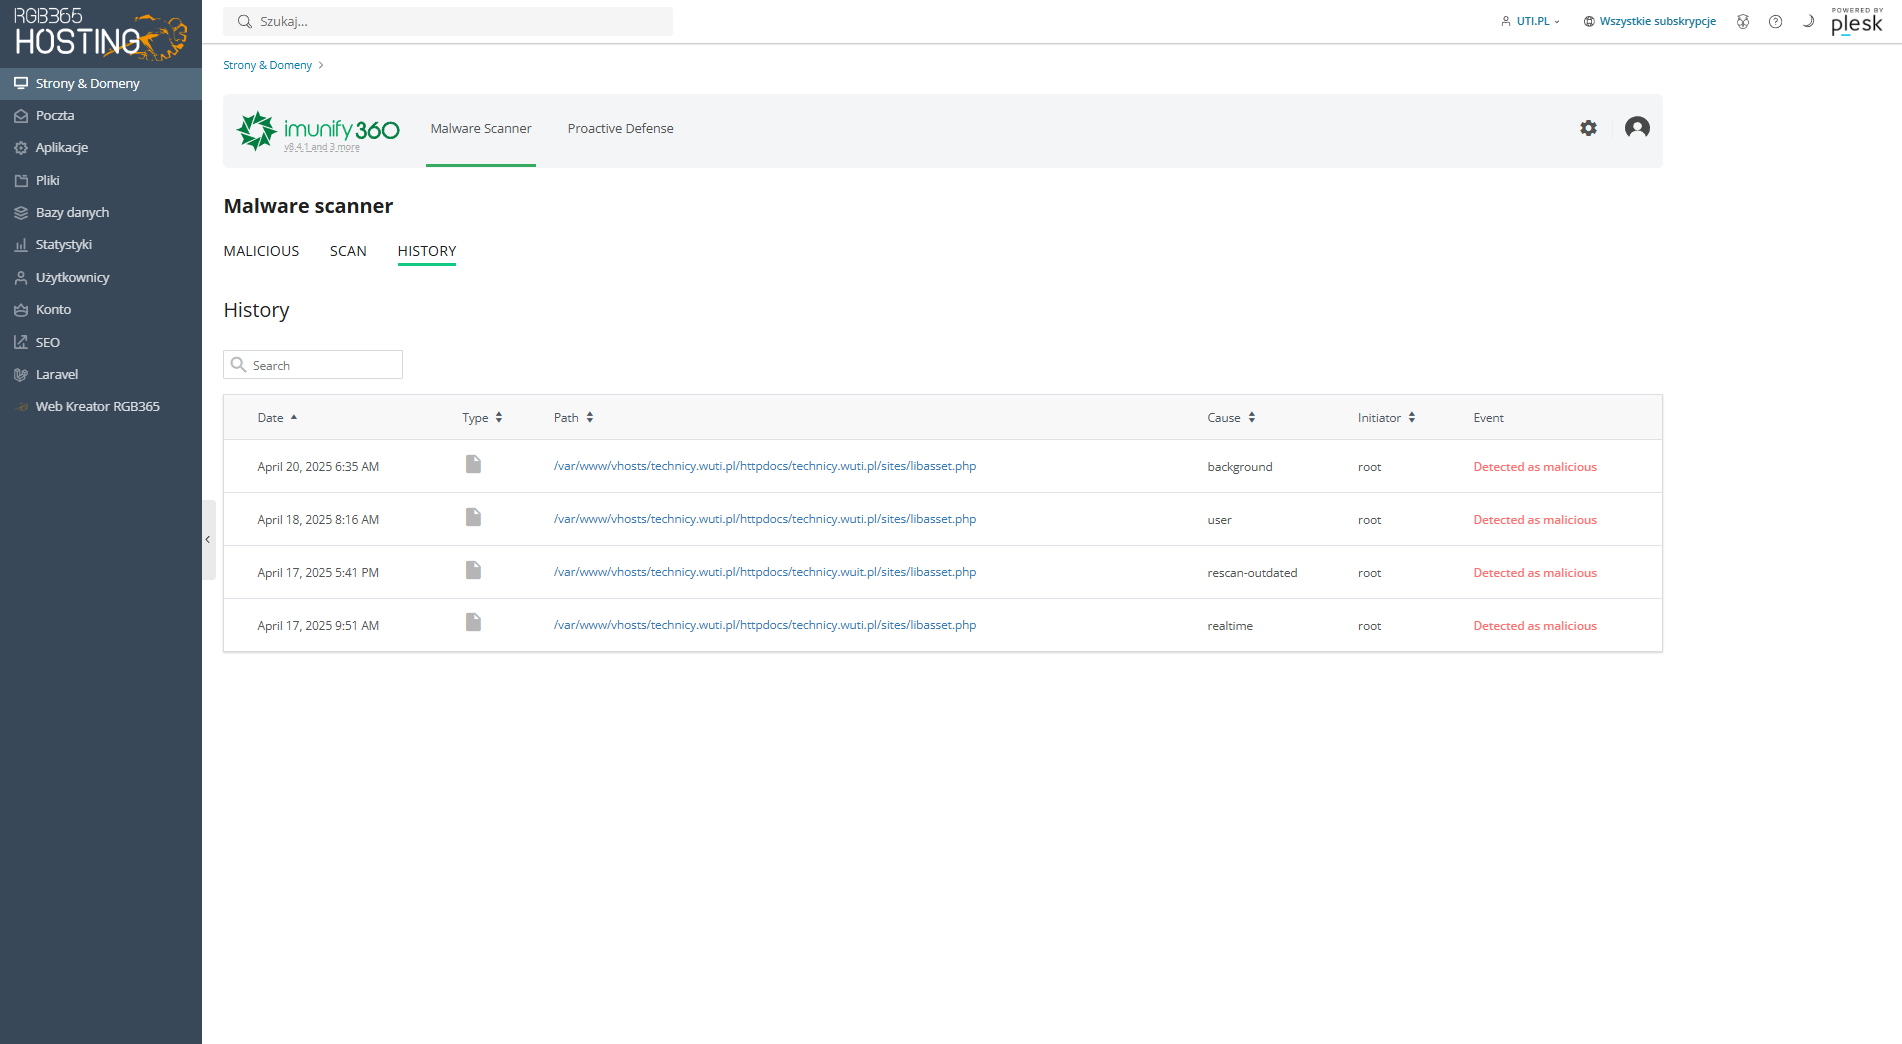Expand the UTI.PL account dropdown

1530,21
